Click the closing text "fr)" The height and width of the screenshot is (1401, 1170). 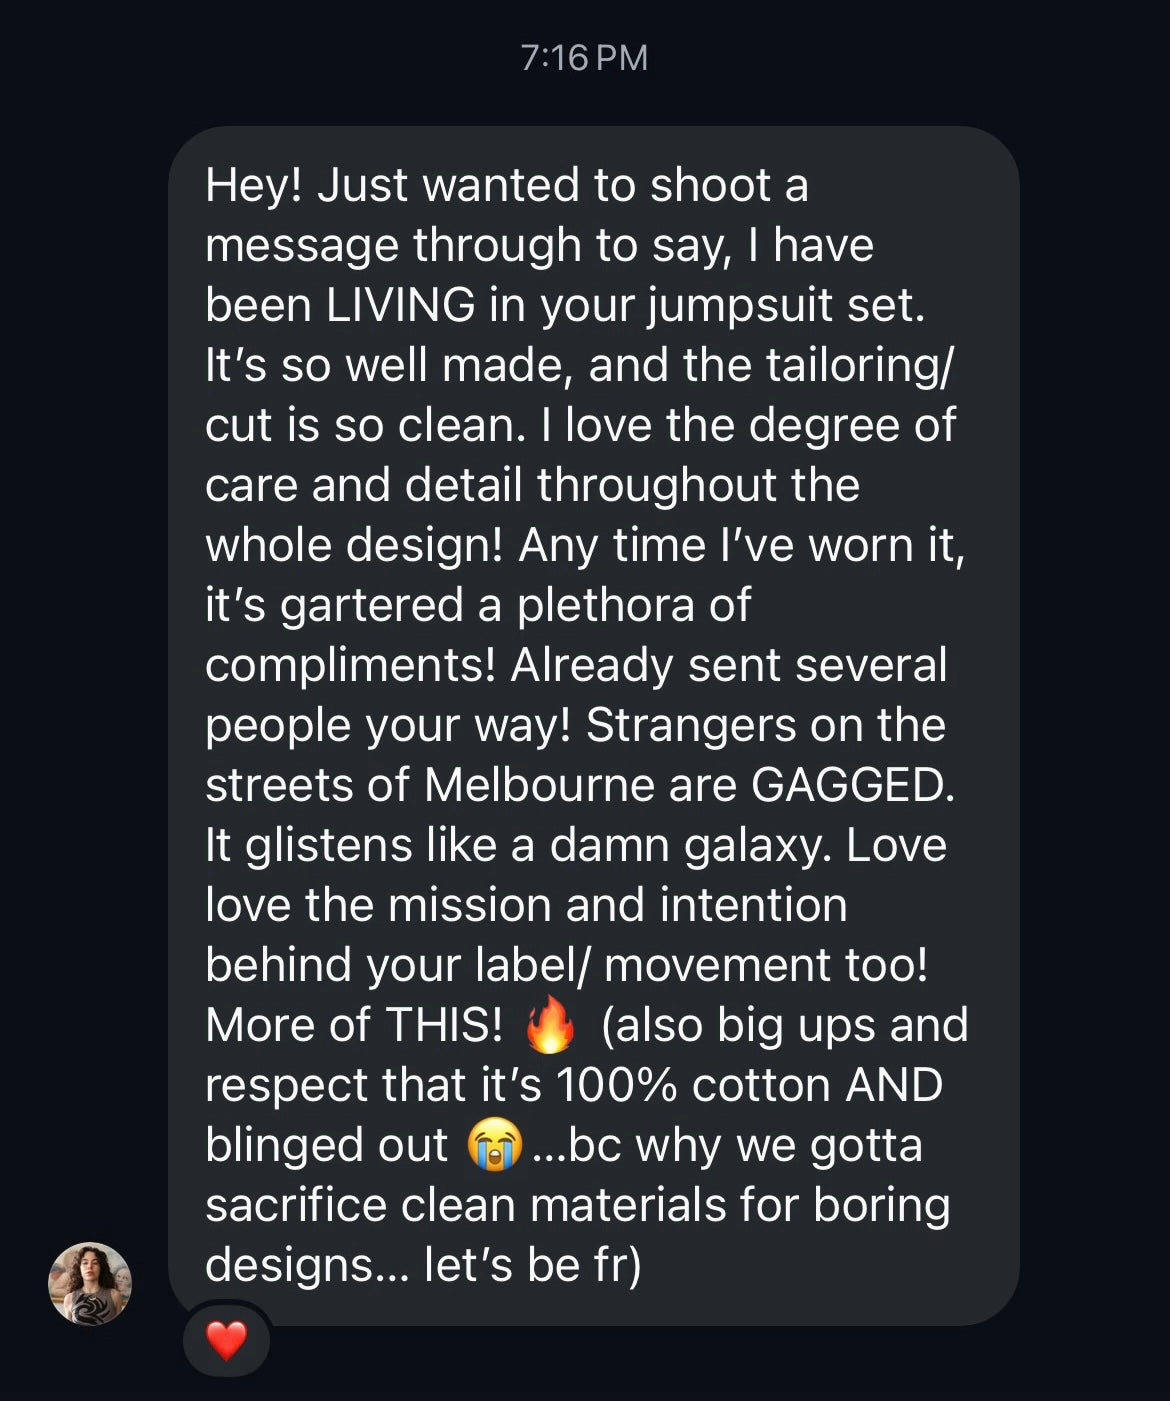pyautogui.click(x=617, y=1266)
